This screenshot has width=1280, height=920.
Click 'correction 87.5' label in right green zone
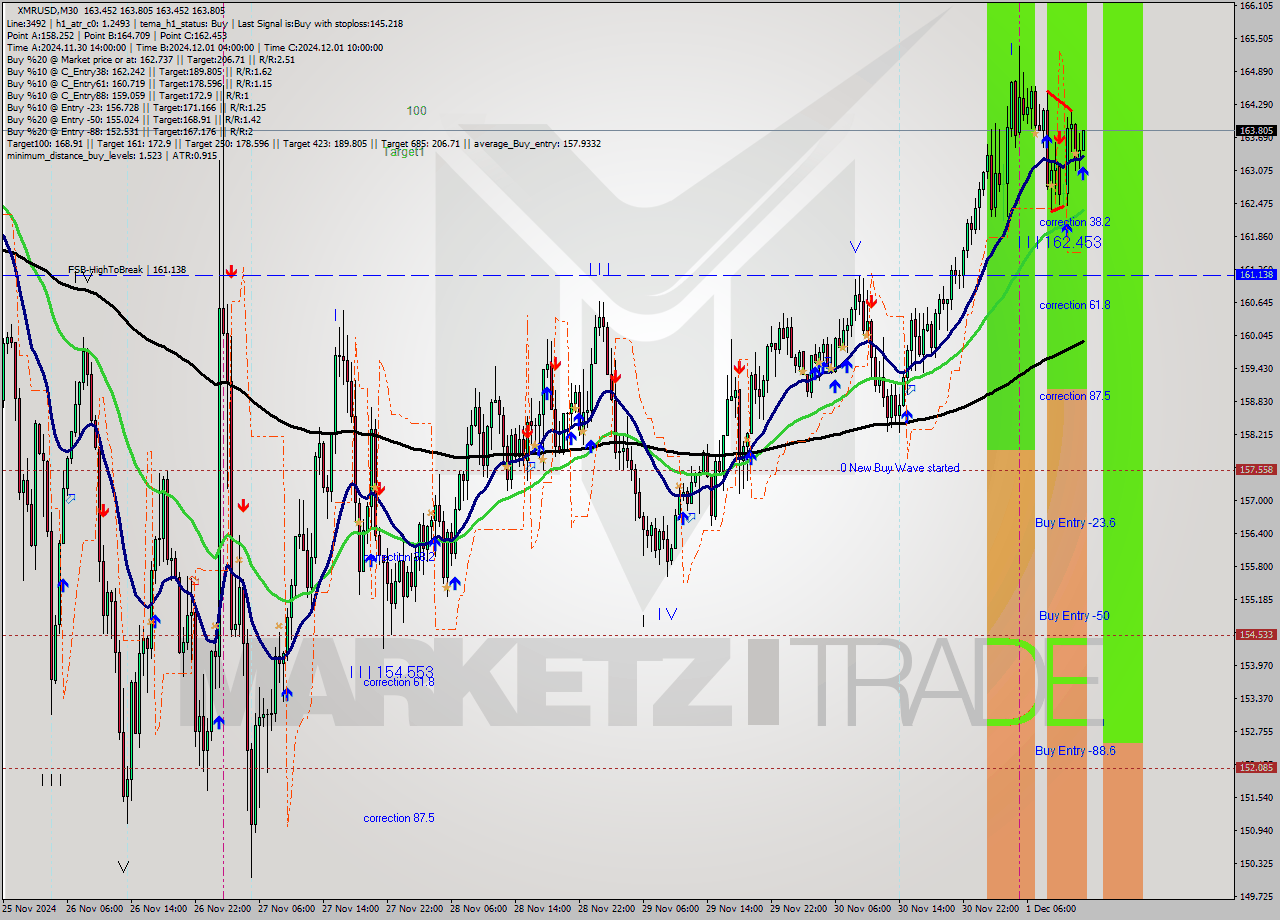pyautogui.click(x=1075, y=396)
